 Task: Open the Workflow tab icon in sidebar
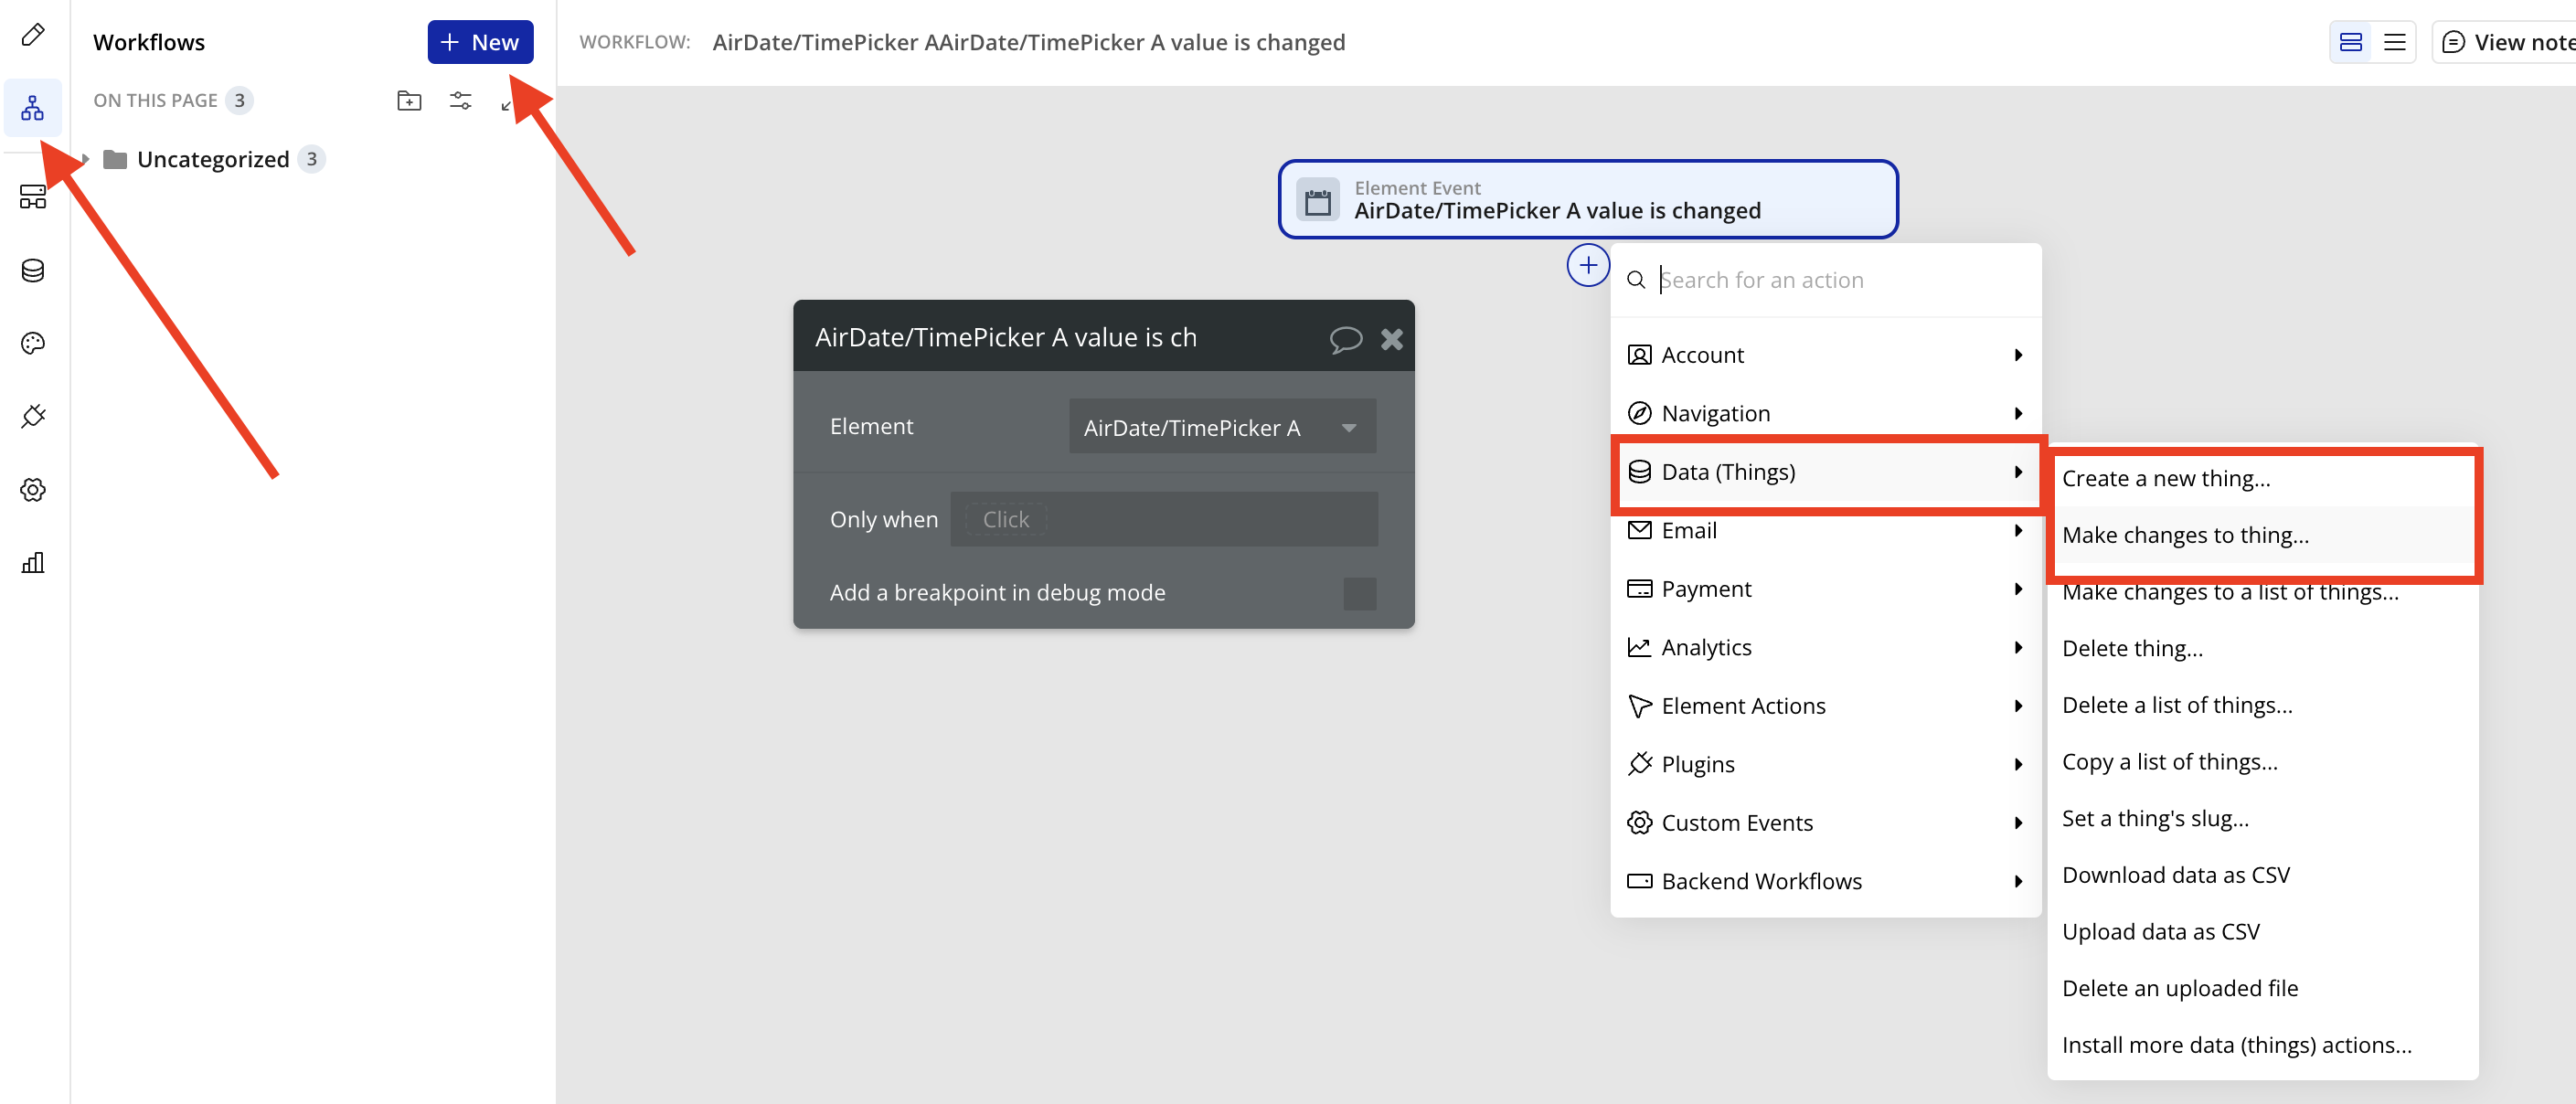tap(33, 108)
